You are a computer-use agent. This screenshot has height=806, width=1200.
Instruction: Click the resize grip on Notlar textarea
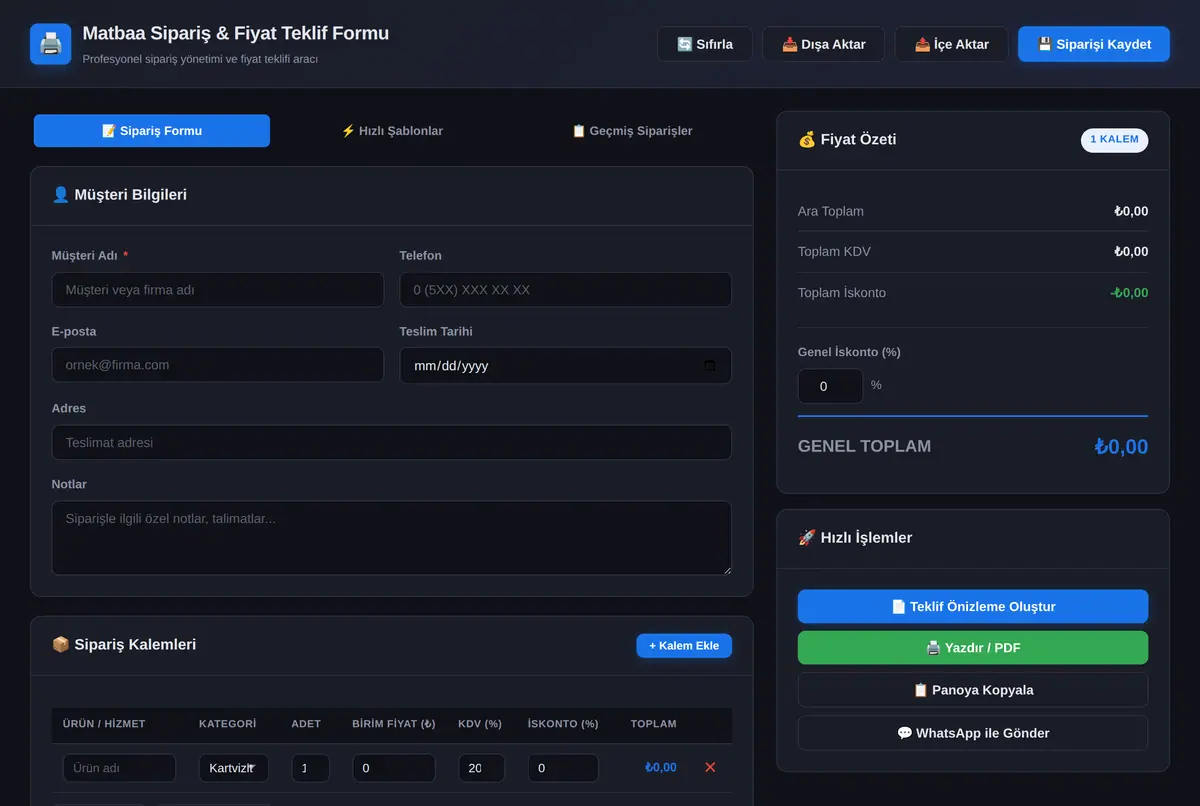point(726,569)
